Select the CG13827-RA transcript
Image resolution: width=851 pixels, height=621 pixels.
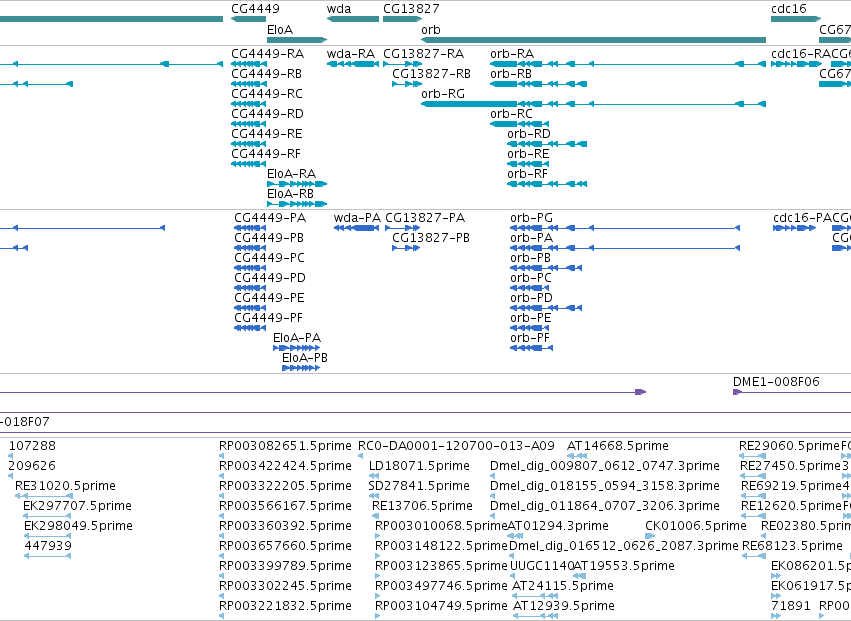(402, 64)
